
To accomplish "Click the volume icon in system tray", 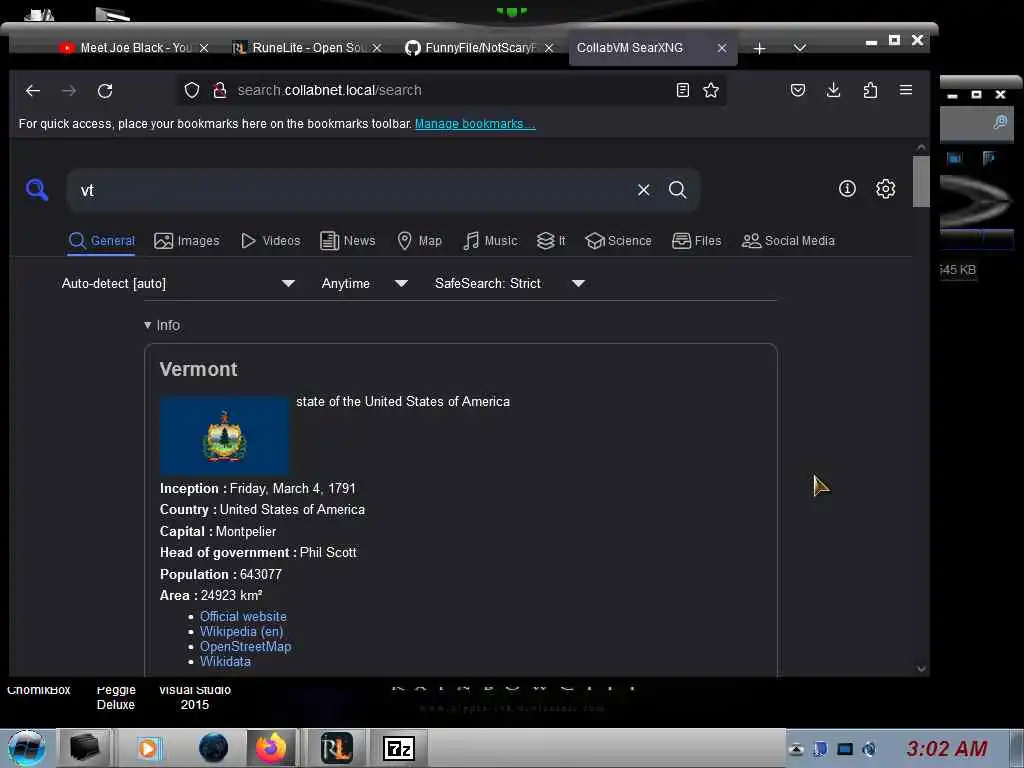I will pos(869,749).
